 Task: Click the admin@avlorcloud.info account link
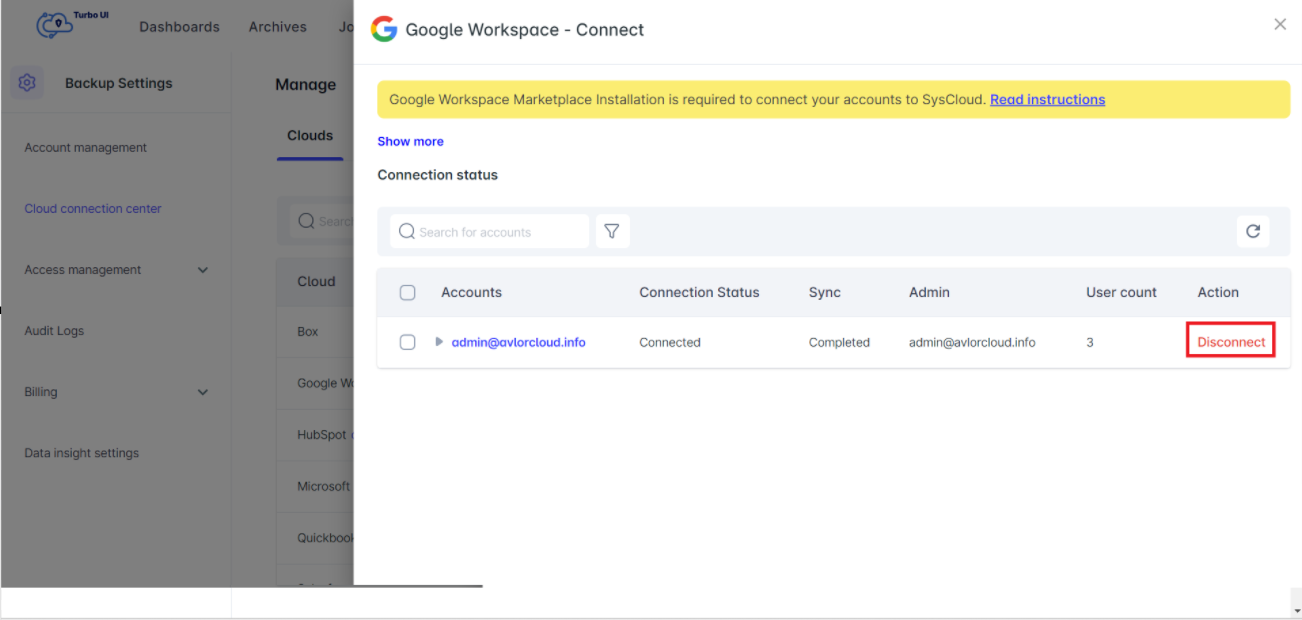pos(518,341)
